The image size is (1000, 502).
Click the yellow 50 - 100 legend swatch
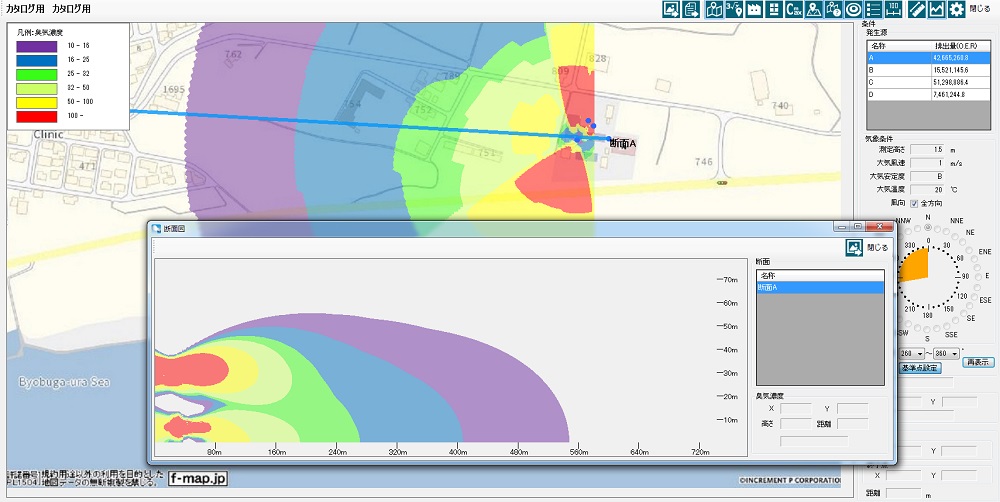tap(36, 102)
